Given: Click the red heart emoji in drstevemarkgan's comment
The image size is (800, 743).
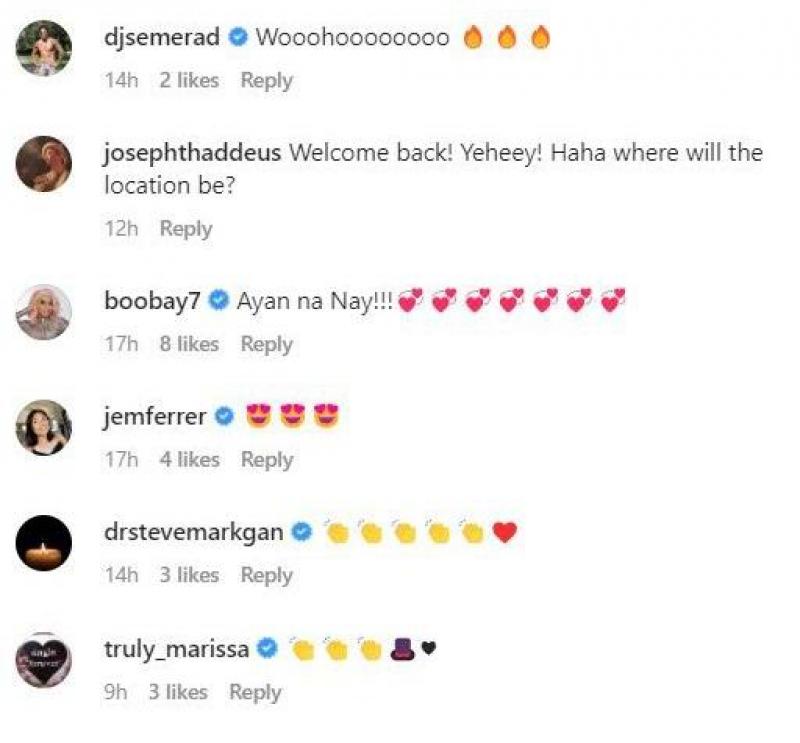Looking at the screenshot, I should 505,532.
